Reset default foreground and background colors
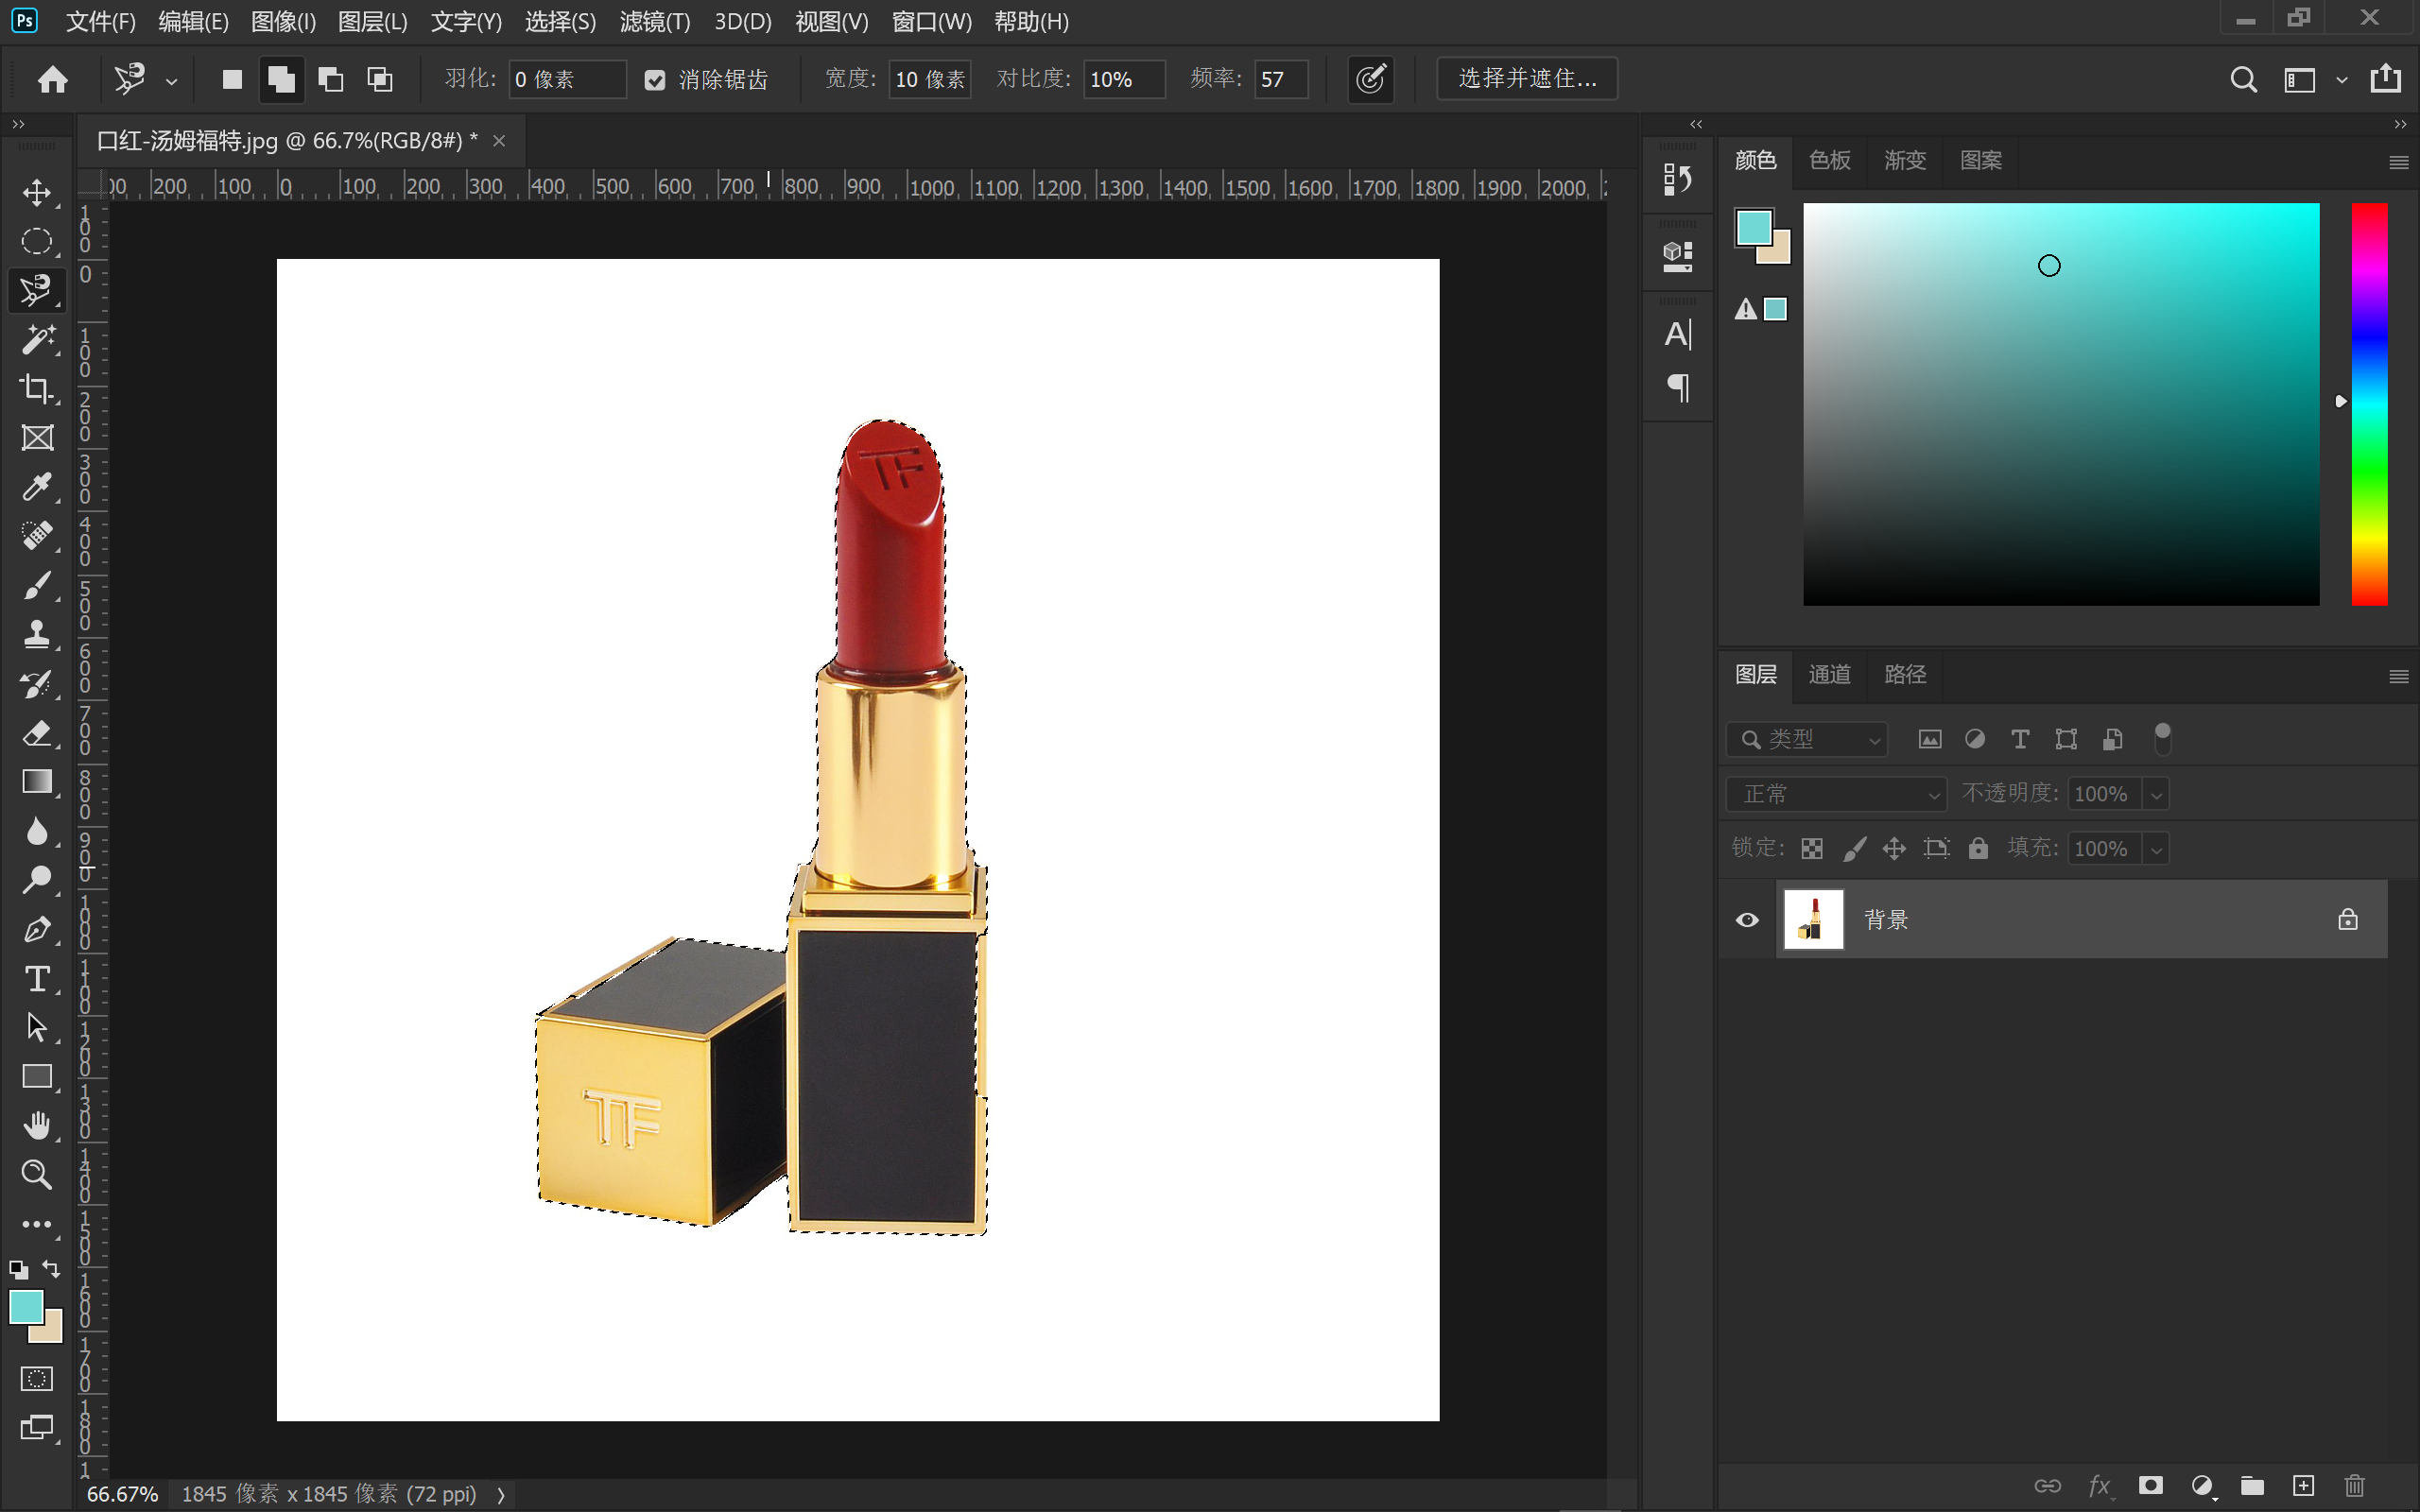This screenshot has height=1512, width=2420. [18, 1271]
